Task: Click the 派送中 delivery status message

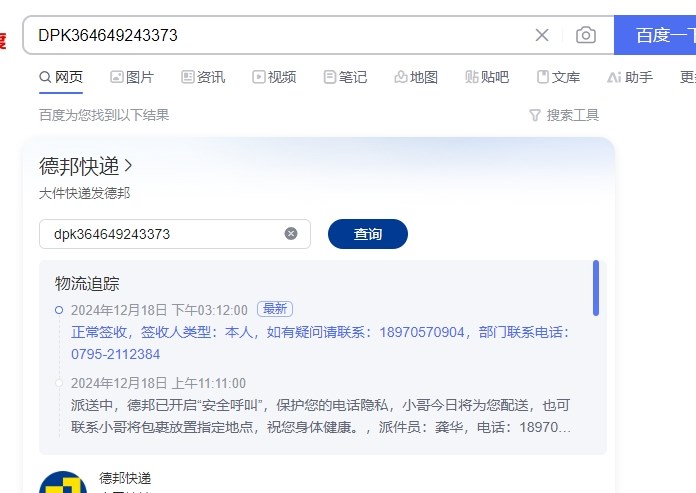Action: click(x=320, y=416)
